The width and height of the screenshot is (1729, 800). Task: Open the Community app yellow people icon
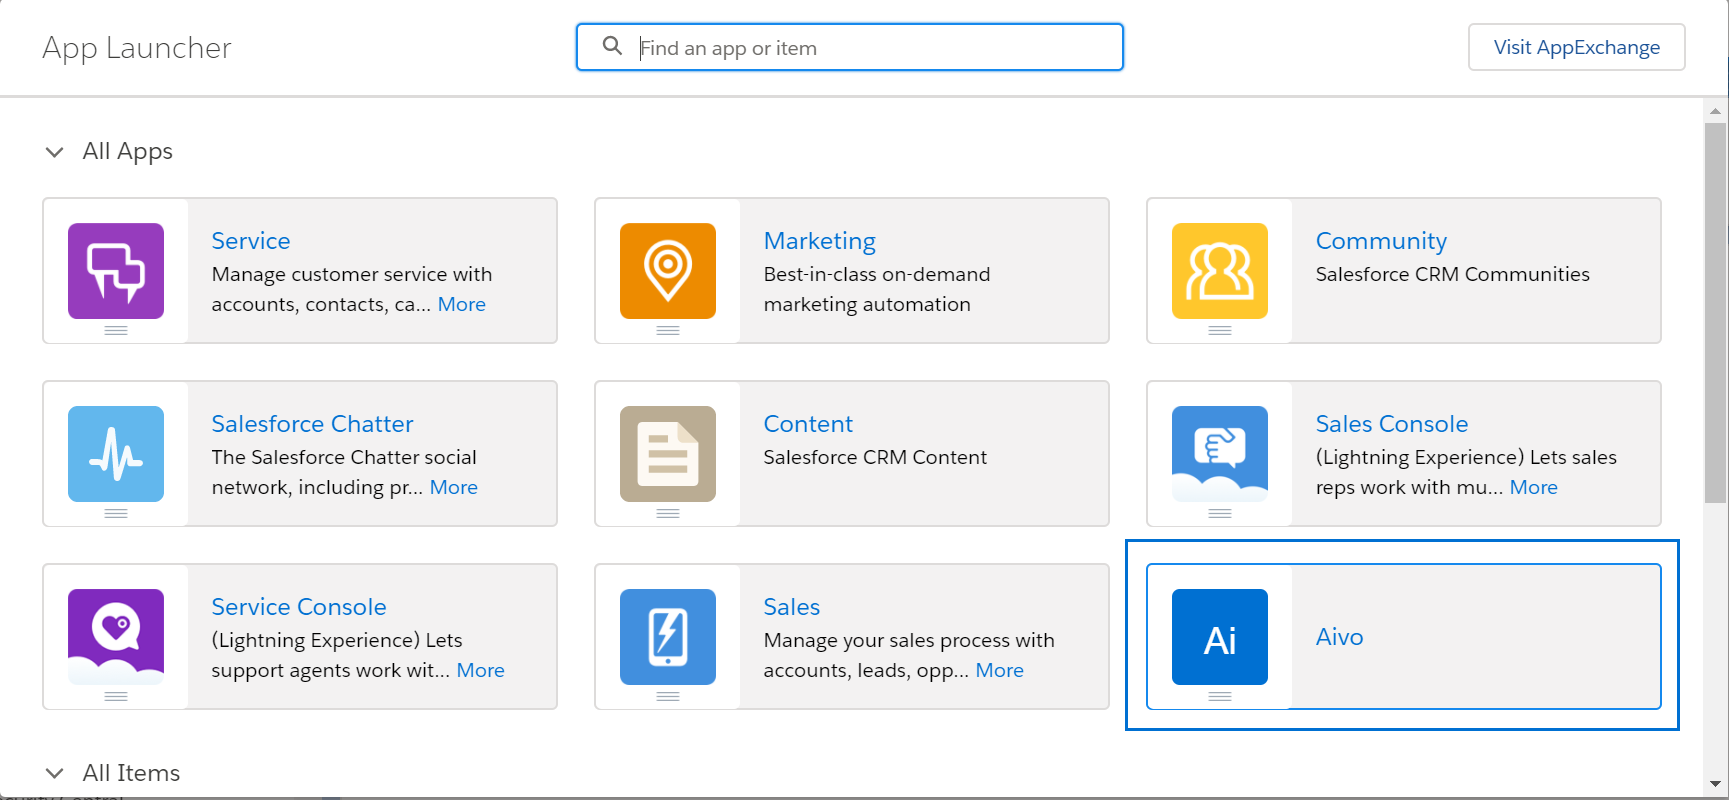tap(1220, 271)
